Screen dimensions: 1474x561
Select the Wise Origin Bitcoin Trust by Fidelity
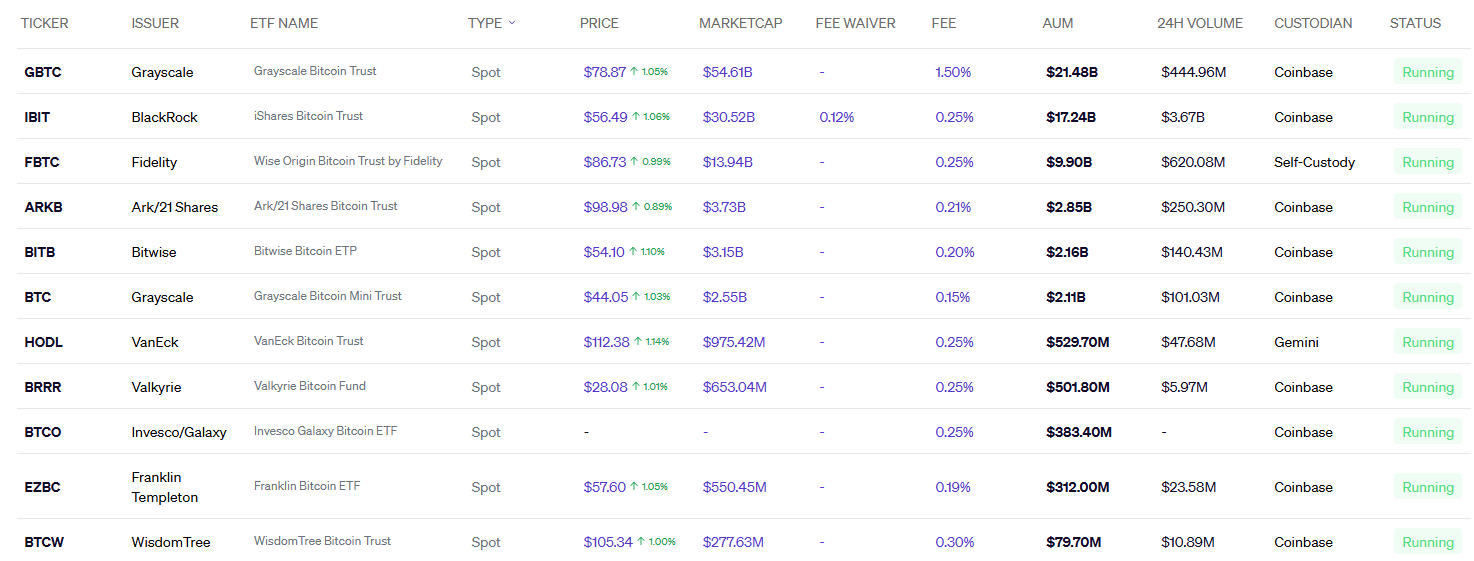tap(347, 161)
